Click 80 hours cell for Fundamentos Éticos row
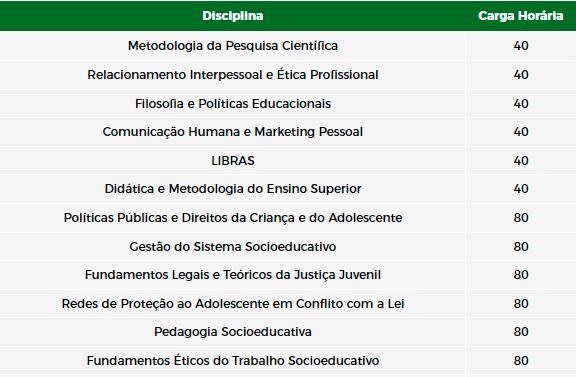Image resolution: width=576 pixels, height=377 pixels. (521, 361)
